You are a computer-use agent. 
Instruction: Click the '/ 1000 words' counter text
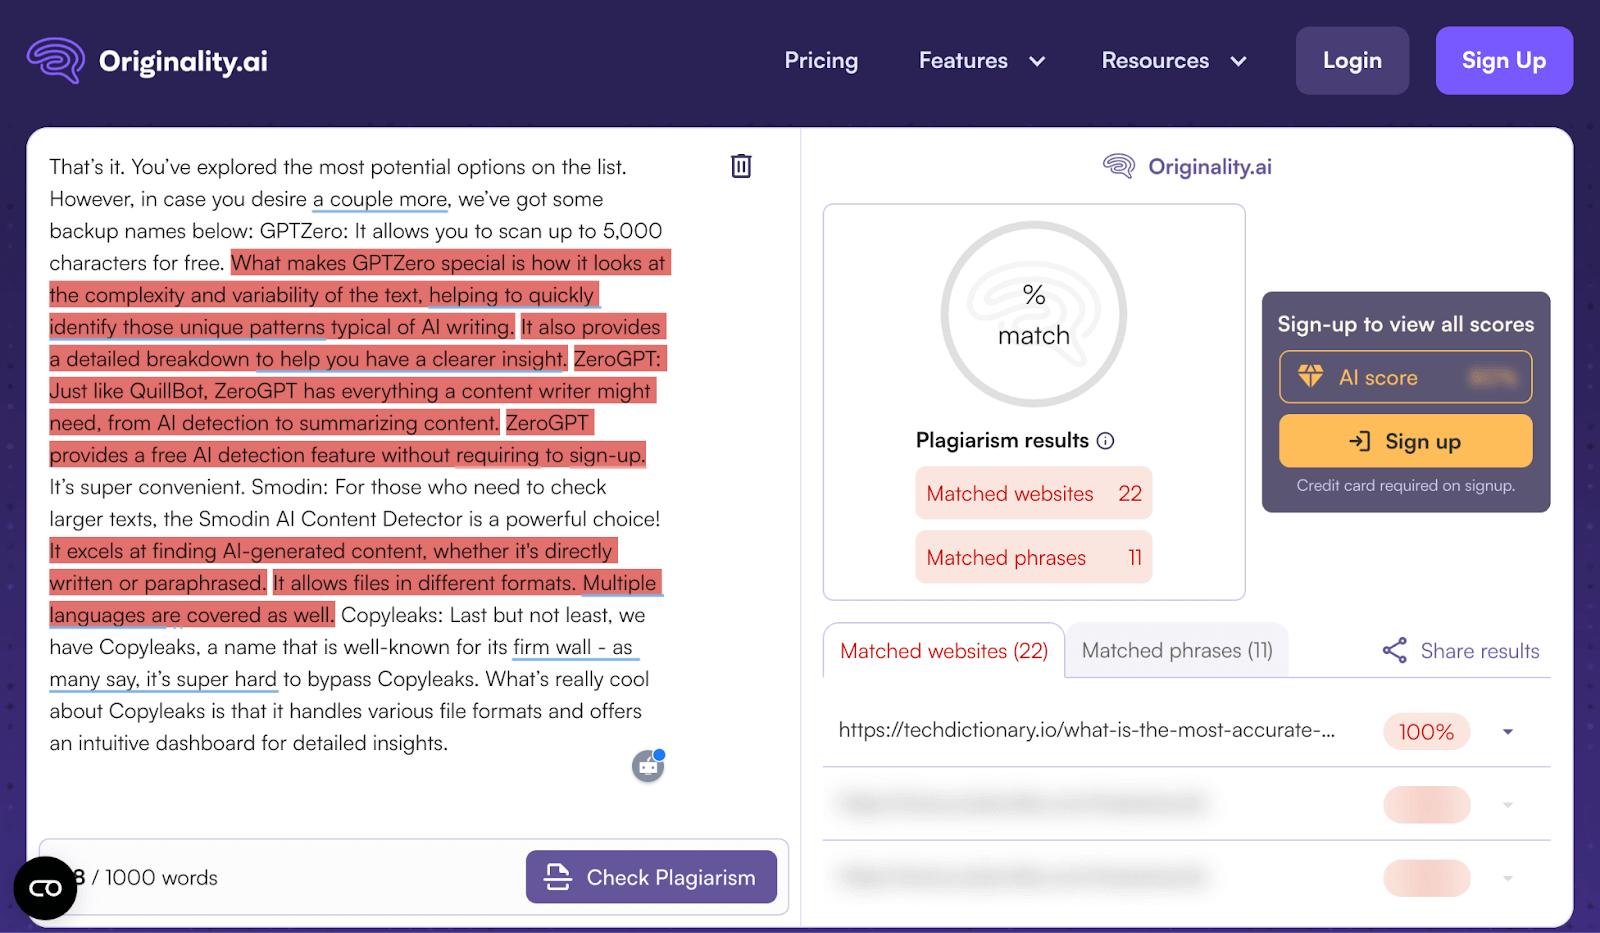point(155,877)
